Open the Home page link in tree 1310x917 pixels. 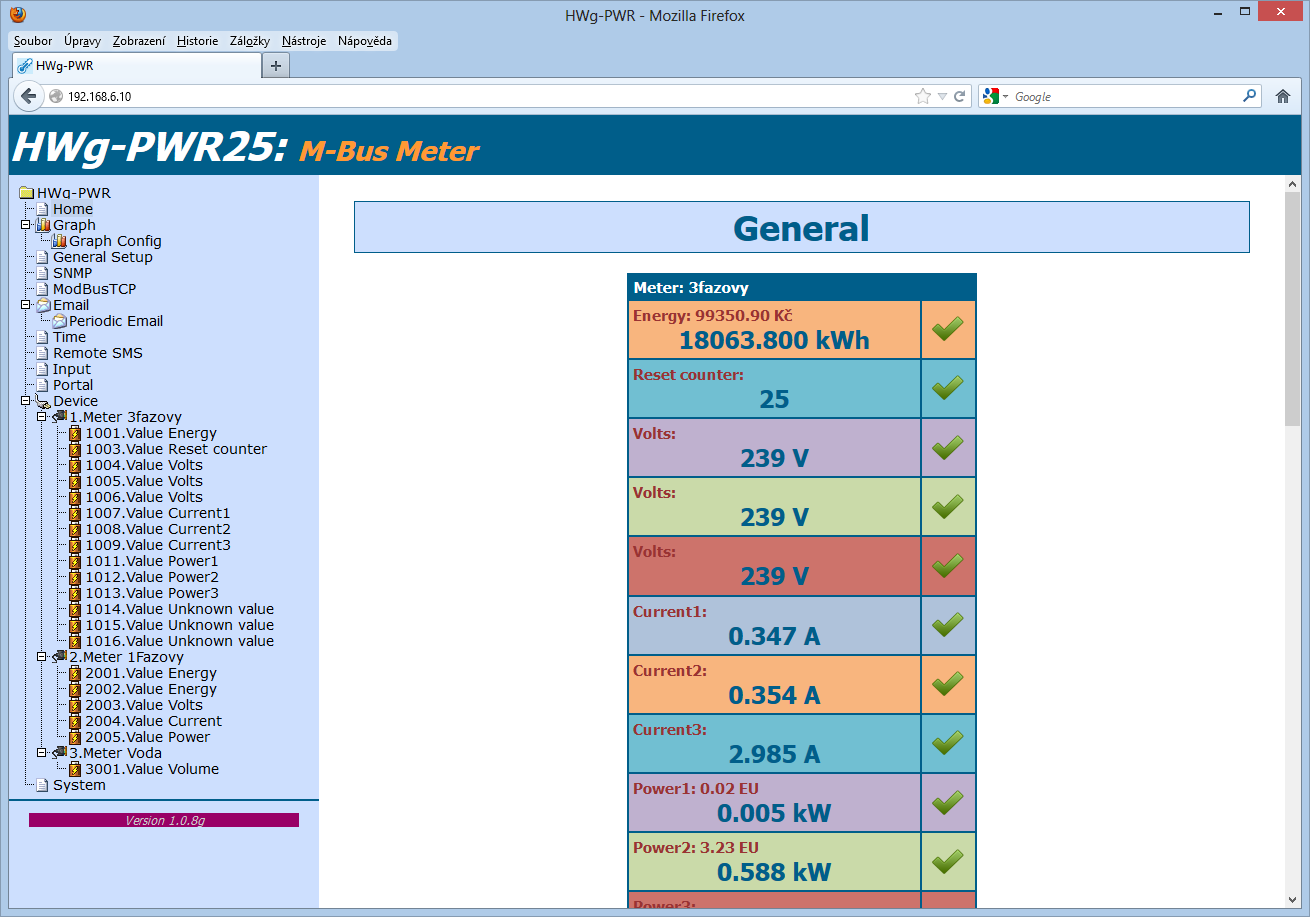(73, 209)
